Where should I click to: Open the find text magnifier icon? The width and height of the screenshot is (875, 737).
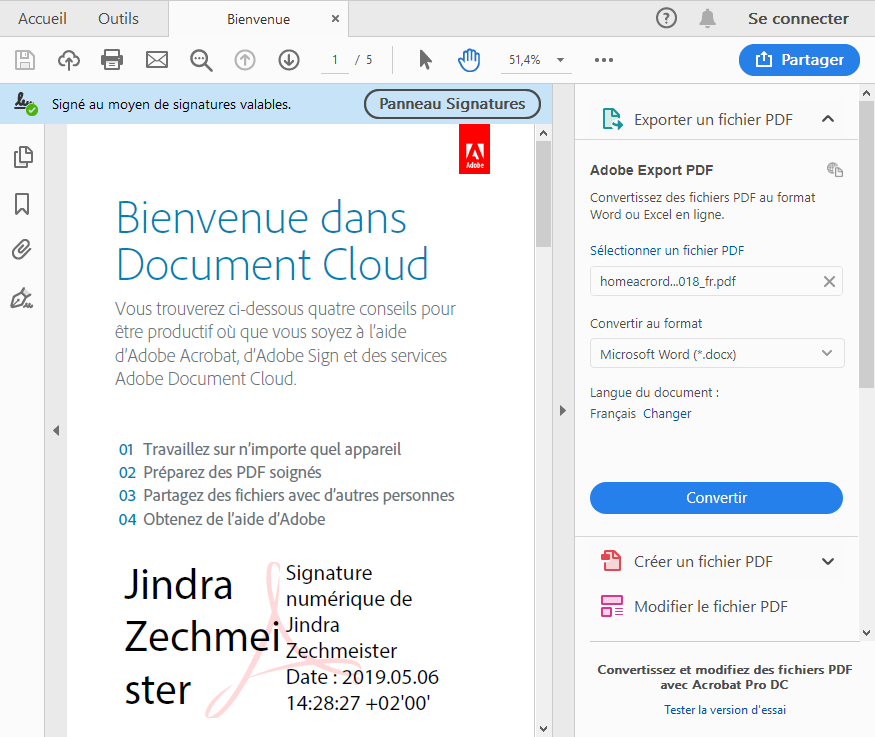[x=201, y=60]
